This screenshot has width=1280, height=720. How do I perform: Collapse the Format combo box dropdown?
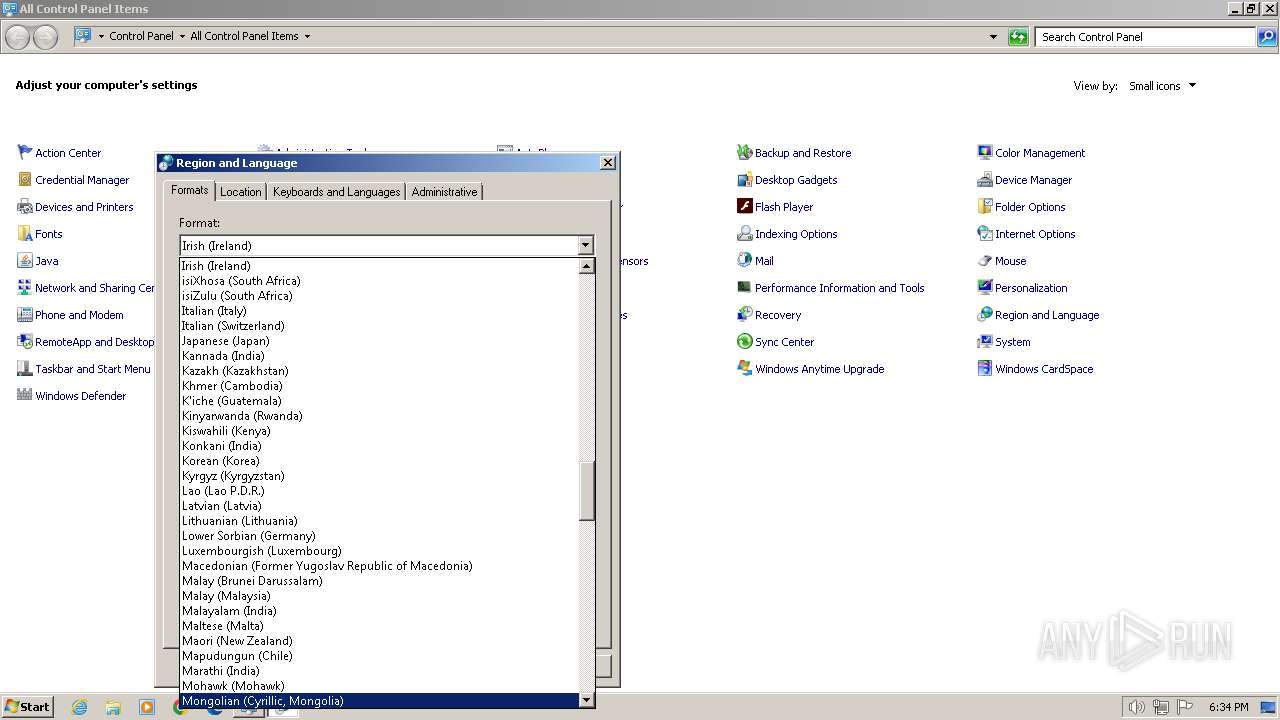(585, 246)
